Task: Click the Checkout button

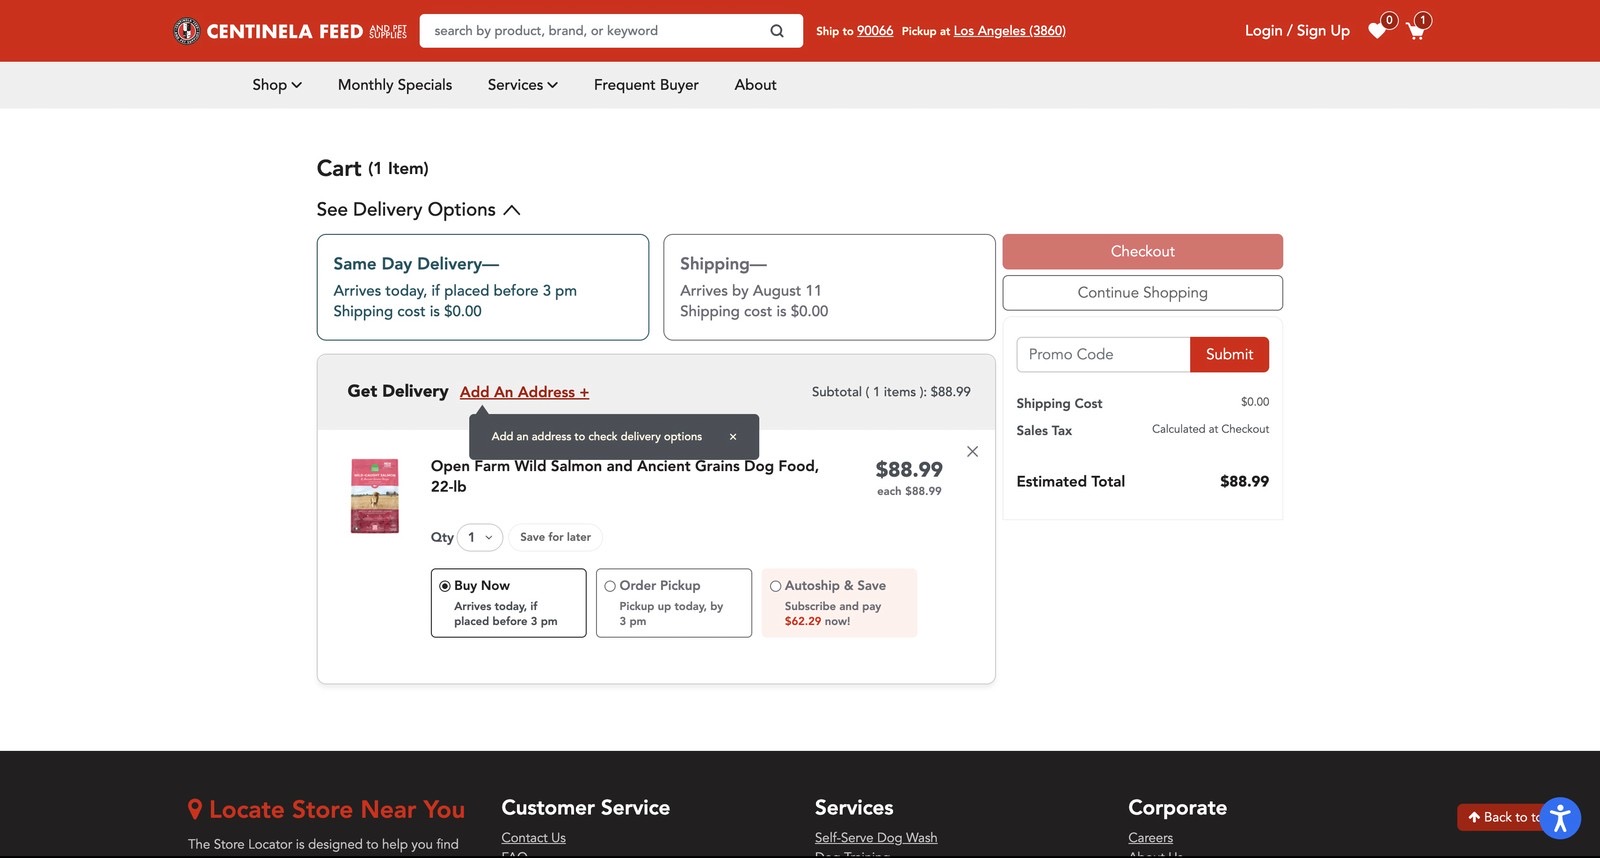Action: coord(1142,252)
